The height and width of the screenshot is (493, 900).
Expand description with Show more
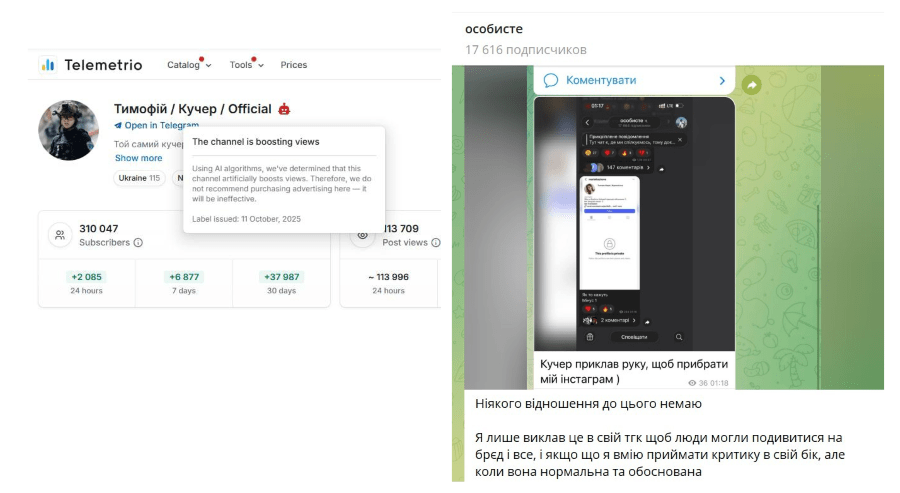pos(138,158)
